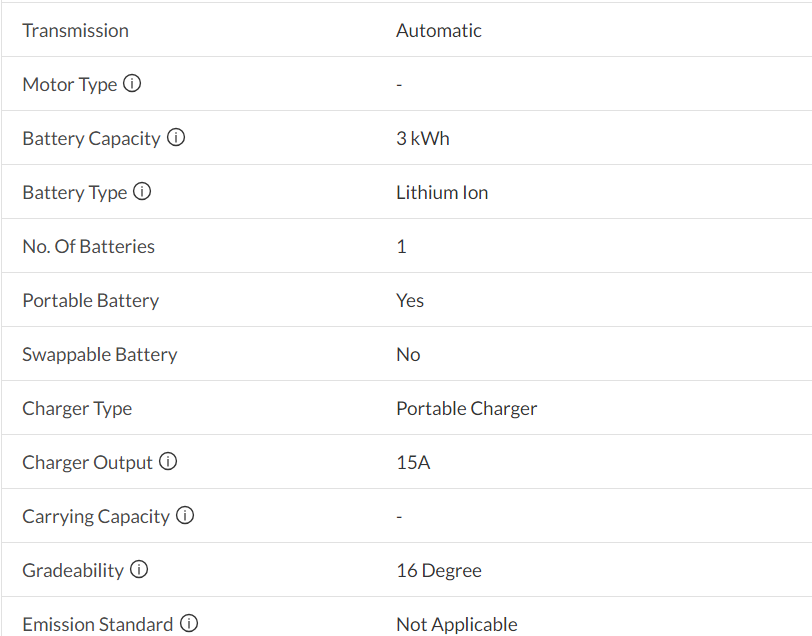Viewport: 812px width, 636px height.
Task: Select the Automatic transmission value
Action: (438, 31)
